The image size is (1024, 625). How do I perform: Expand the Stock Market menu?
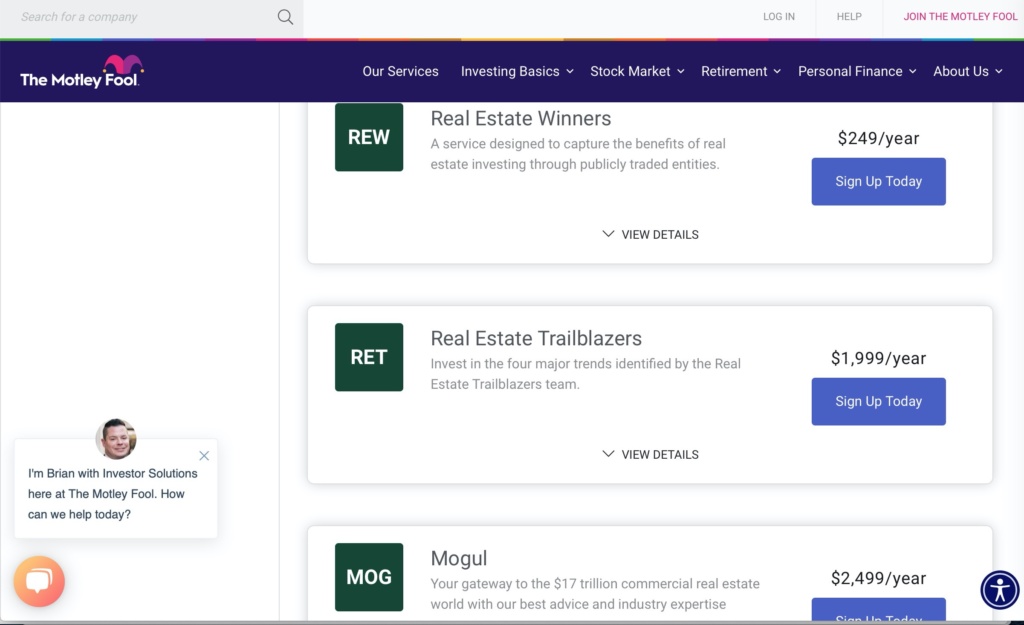(637, 71)
